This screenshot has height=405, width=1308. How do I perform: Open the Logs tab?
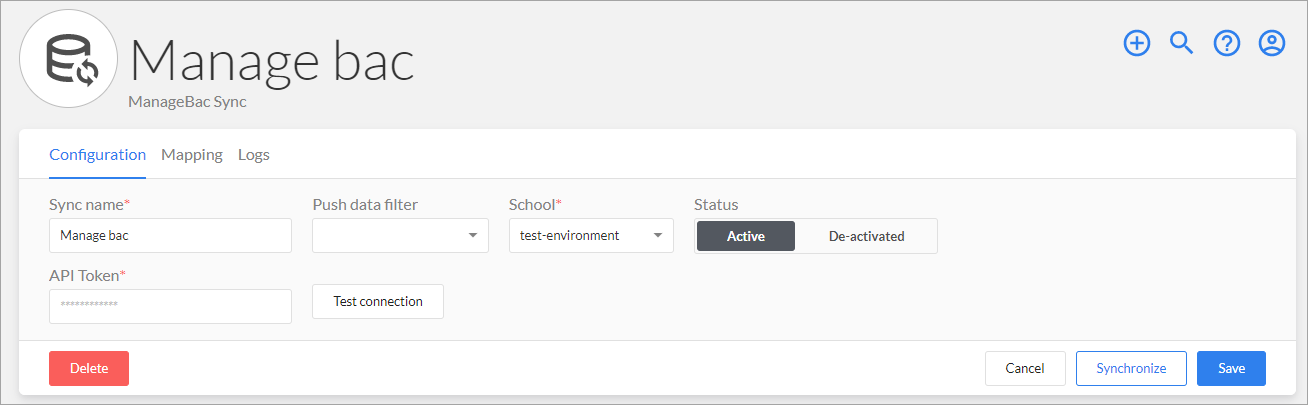tap(254, 155)
